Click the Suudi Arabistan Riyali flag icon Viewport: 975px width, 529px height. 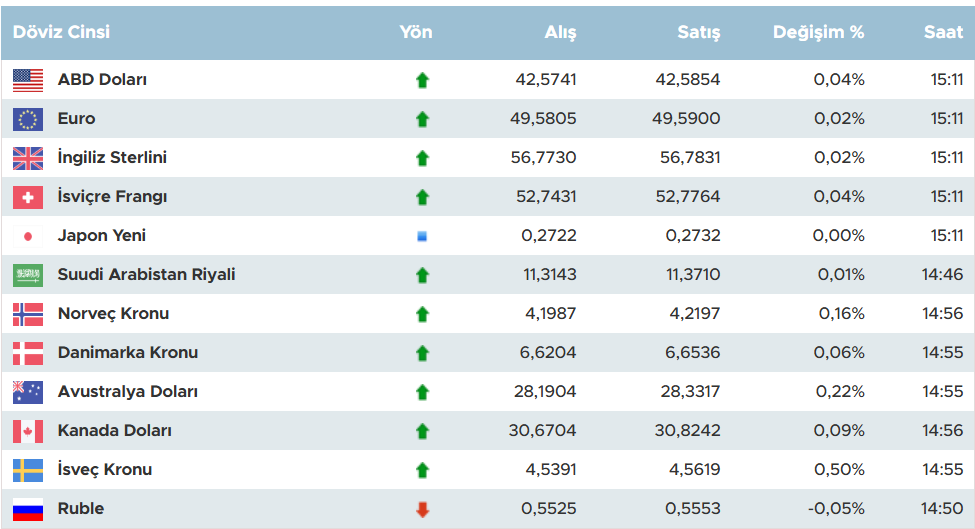coord(28,275)
